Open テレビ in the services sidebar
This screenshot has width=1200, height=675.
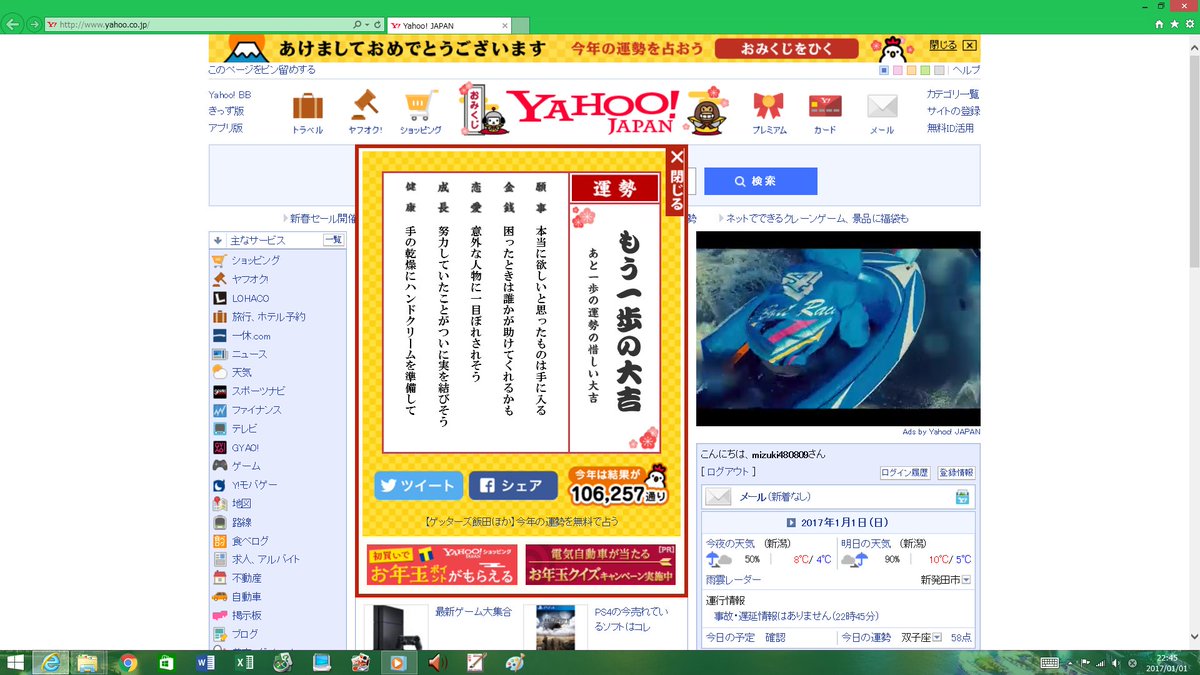tap(245, 429)
